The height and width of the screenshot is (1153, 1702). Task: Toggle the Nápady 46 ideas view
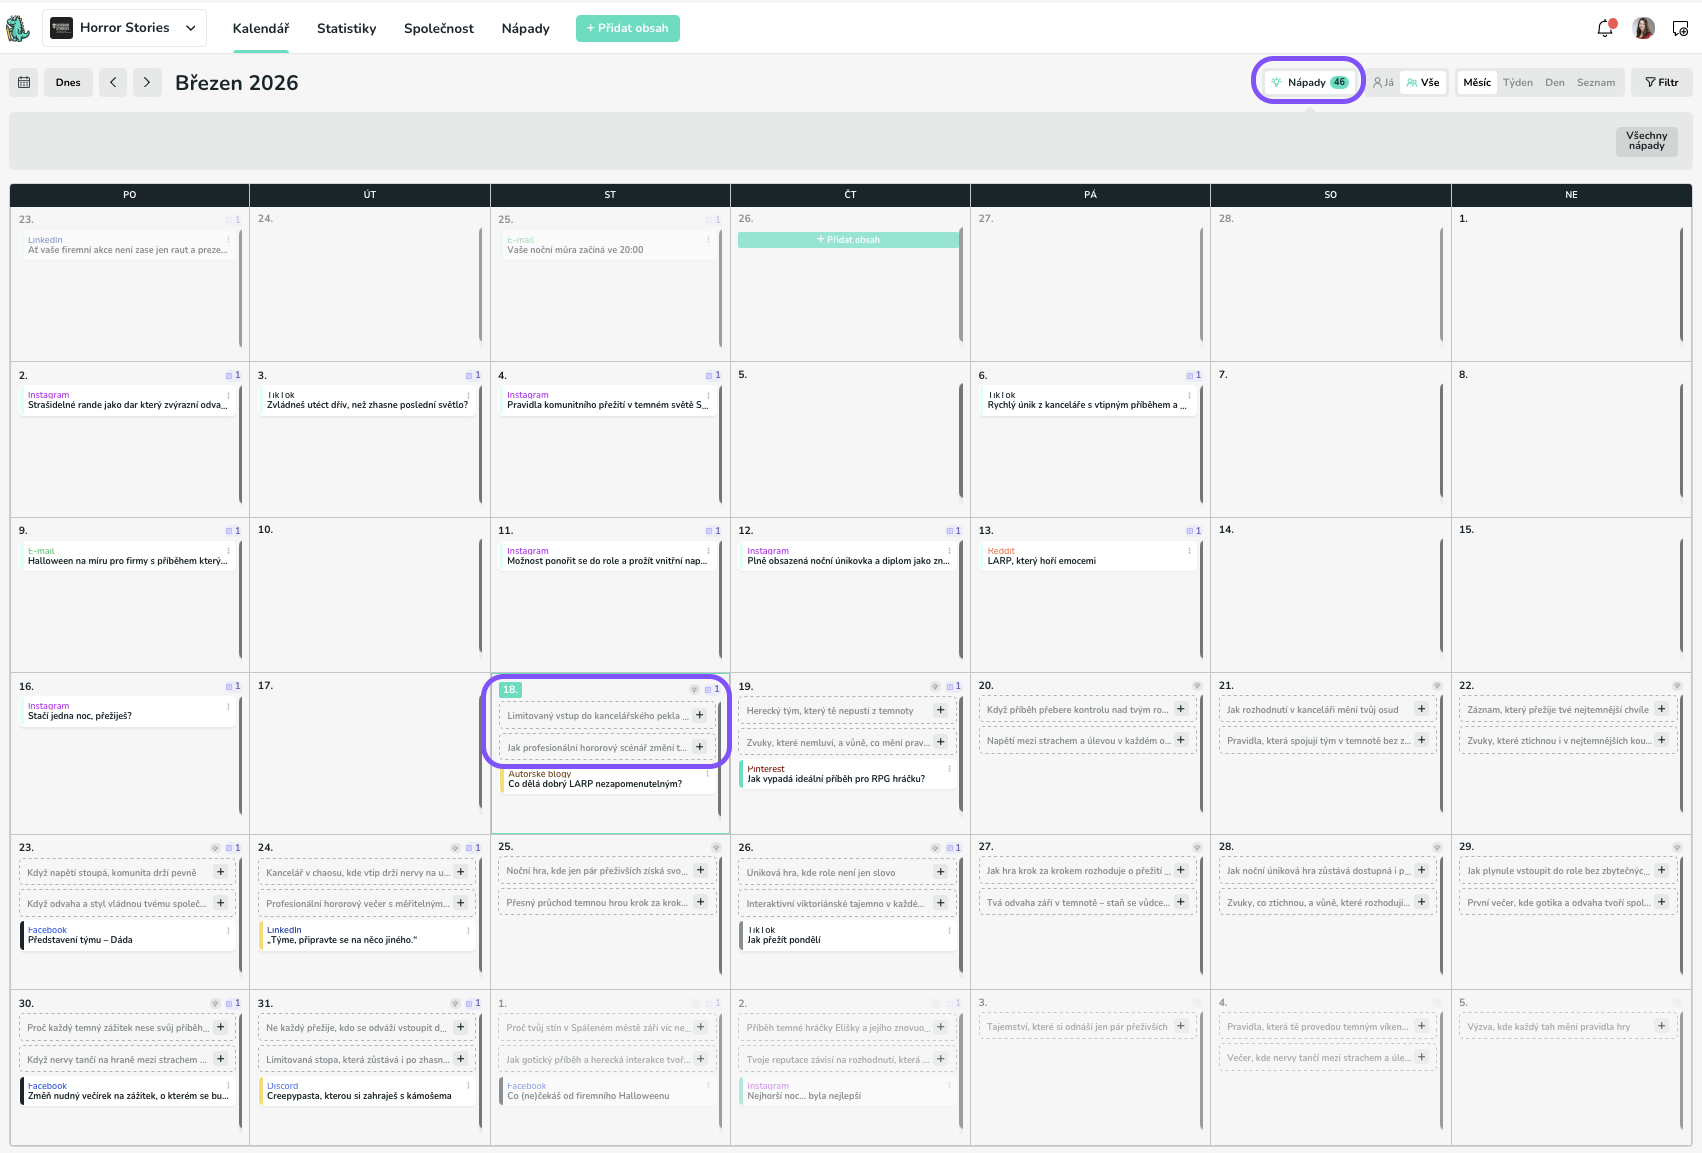[1309, 83]
